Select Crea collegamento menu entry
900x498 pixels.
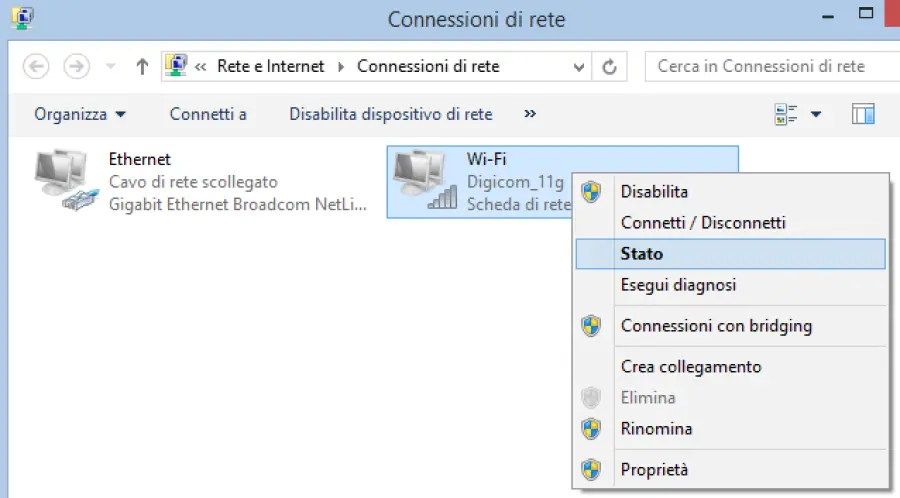click(730, 367)
